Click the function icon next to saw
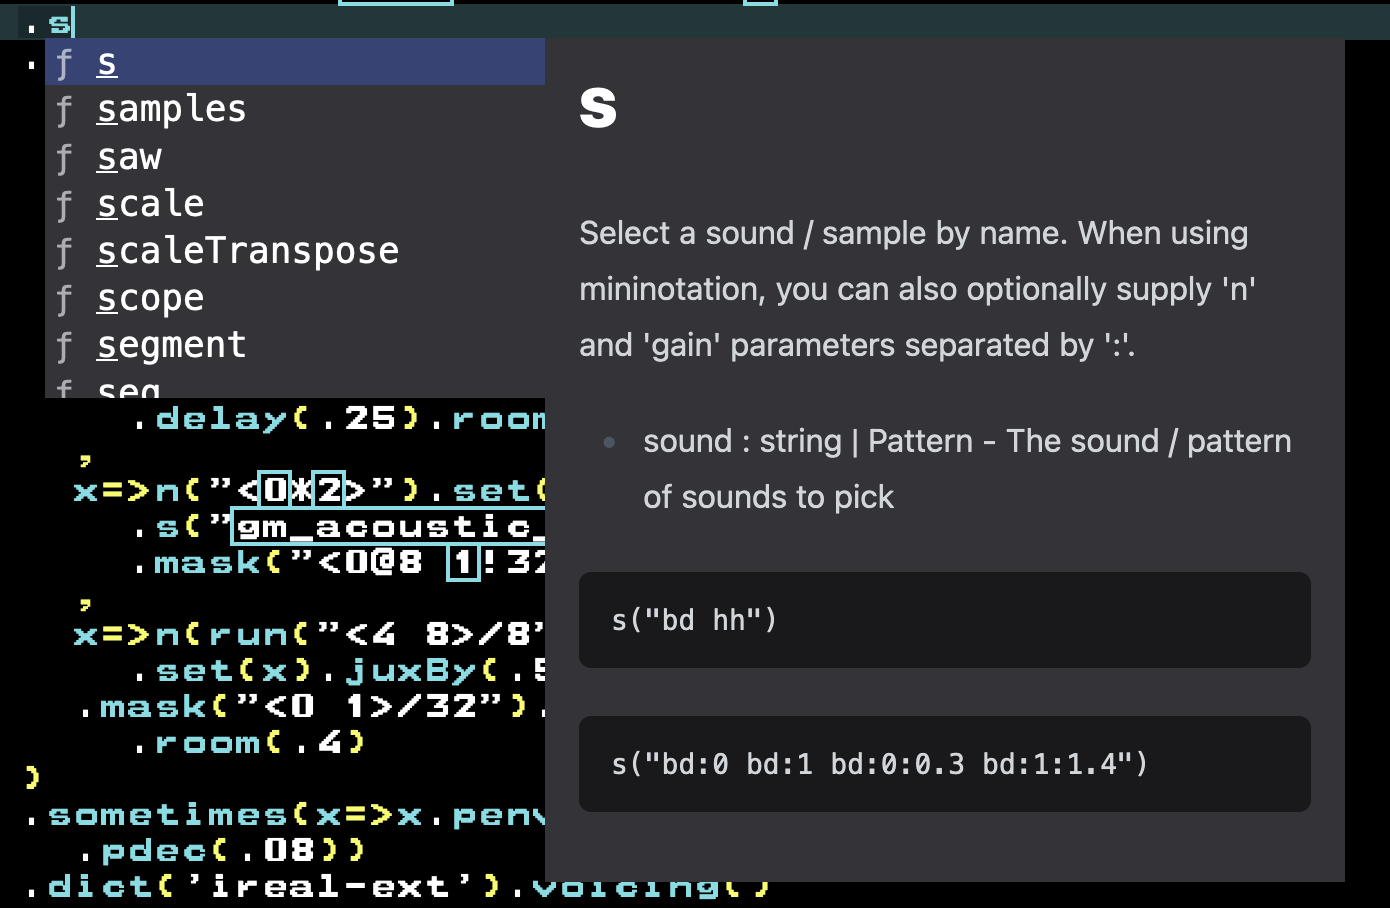The image size is (1390, 908). [x=65, y=158]
